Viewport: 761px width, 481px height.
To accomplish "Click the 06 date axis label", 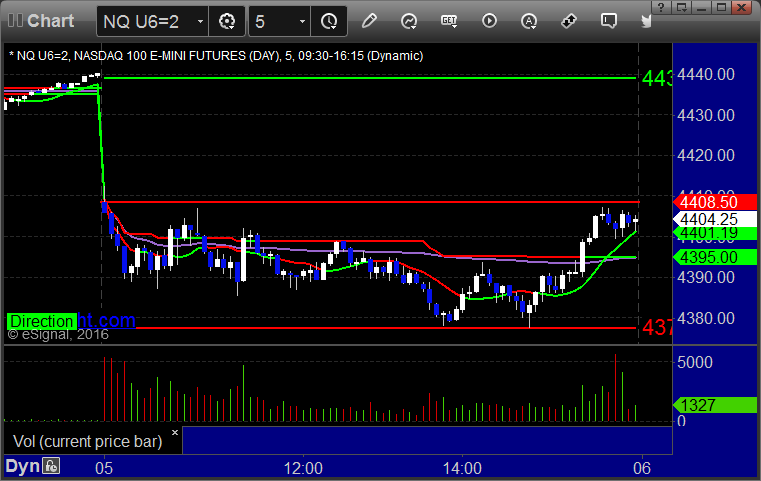I will [x=642, y=468].
